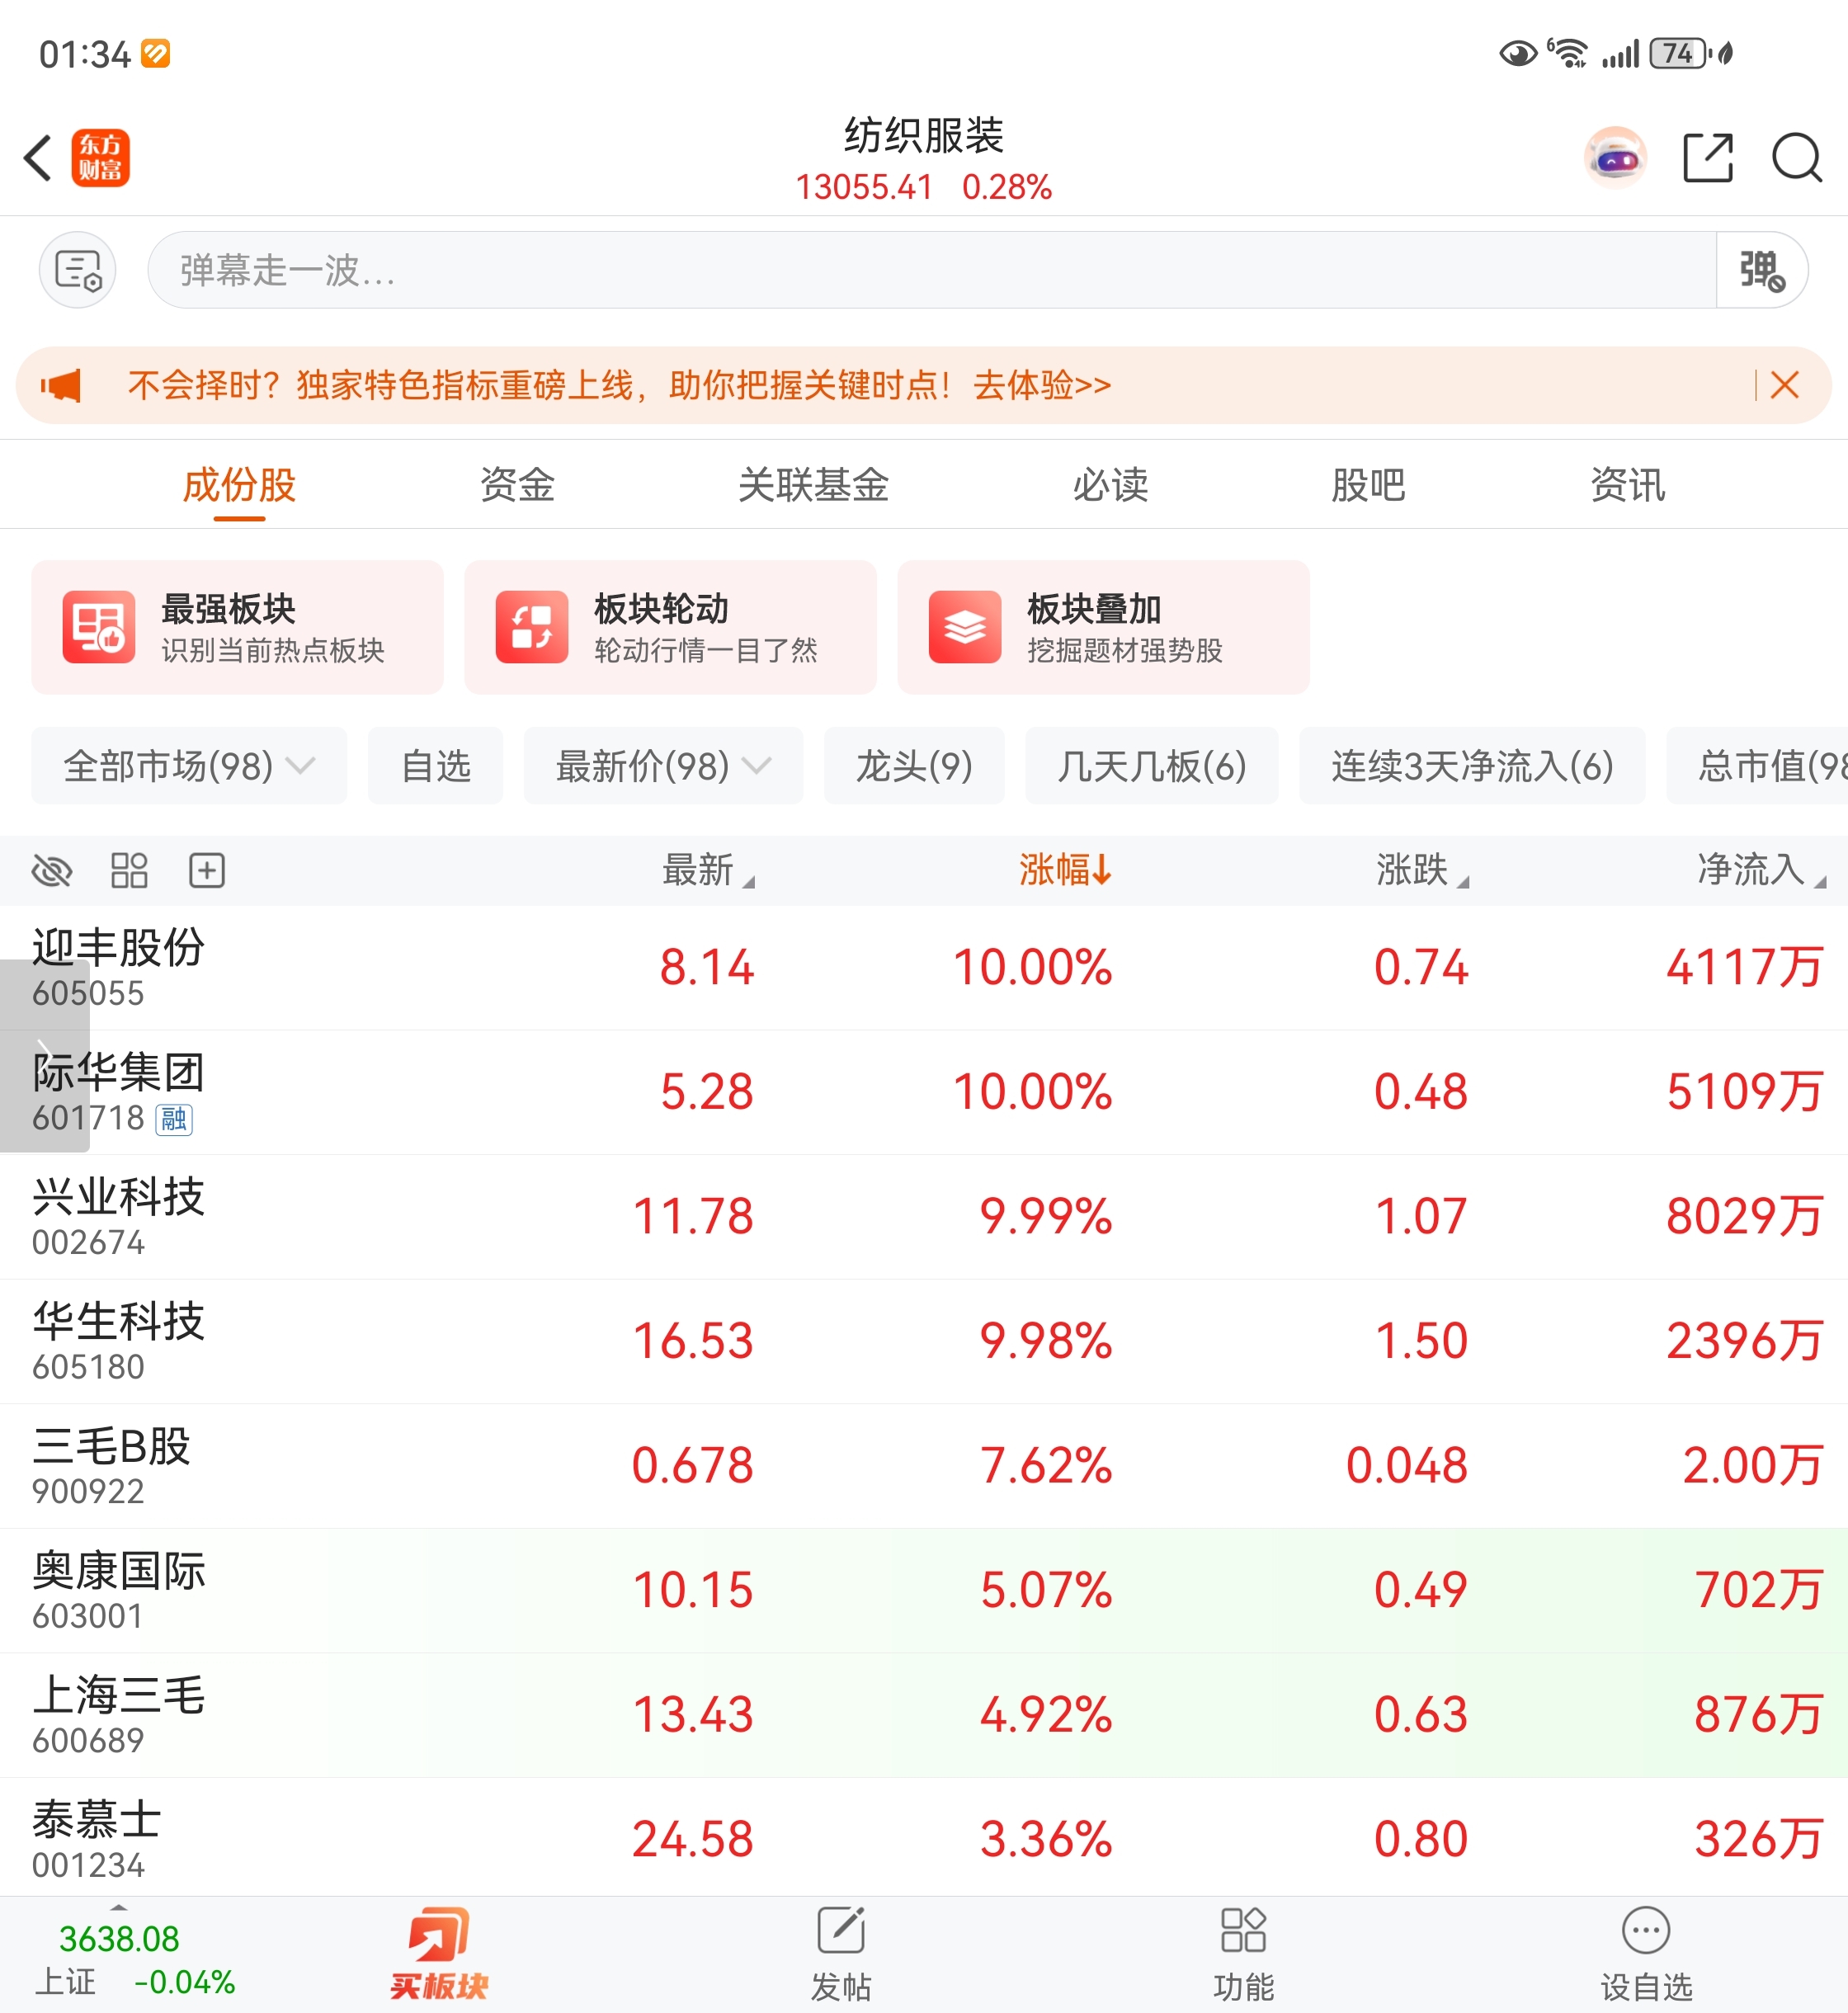
Task: Switch to the 资讯 tab
Action: (x=1627, y=486)
